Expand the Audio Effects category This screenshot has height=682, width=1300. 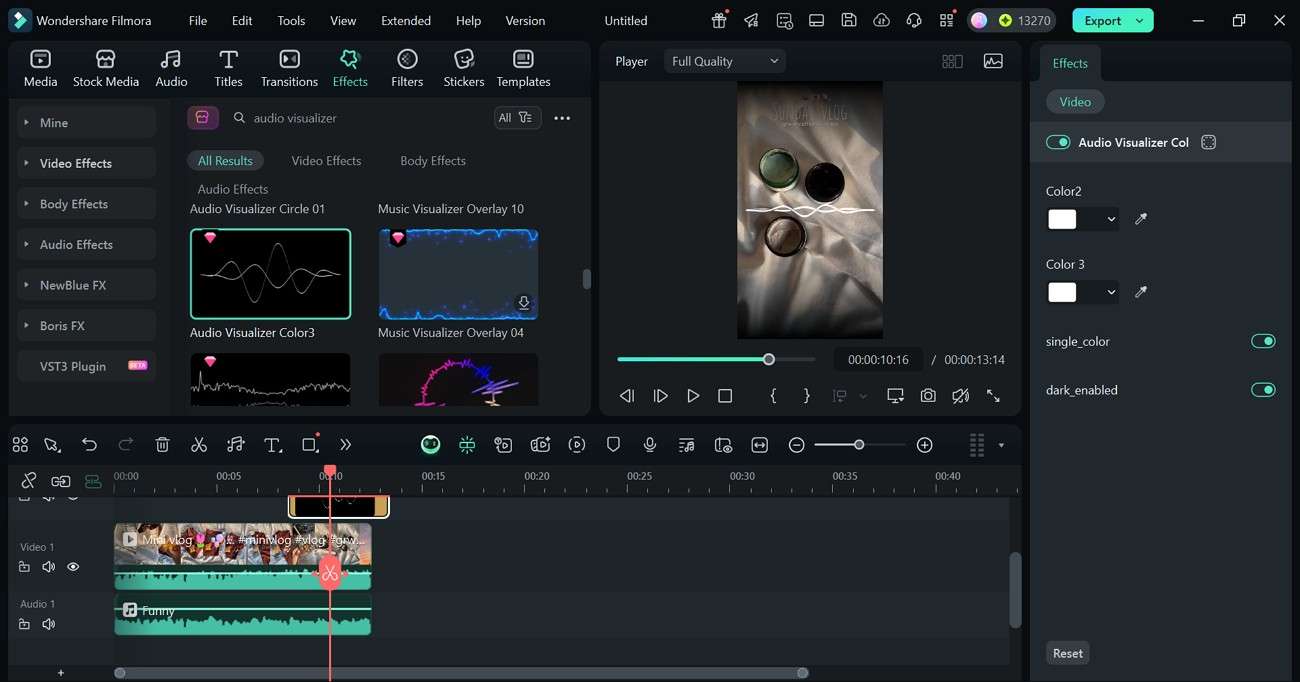tap(76, 245)
